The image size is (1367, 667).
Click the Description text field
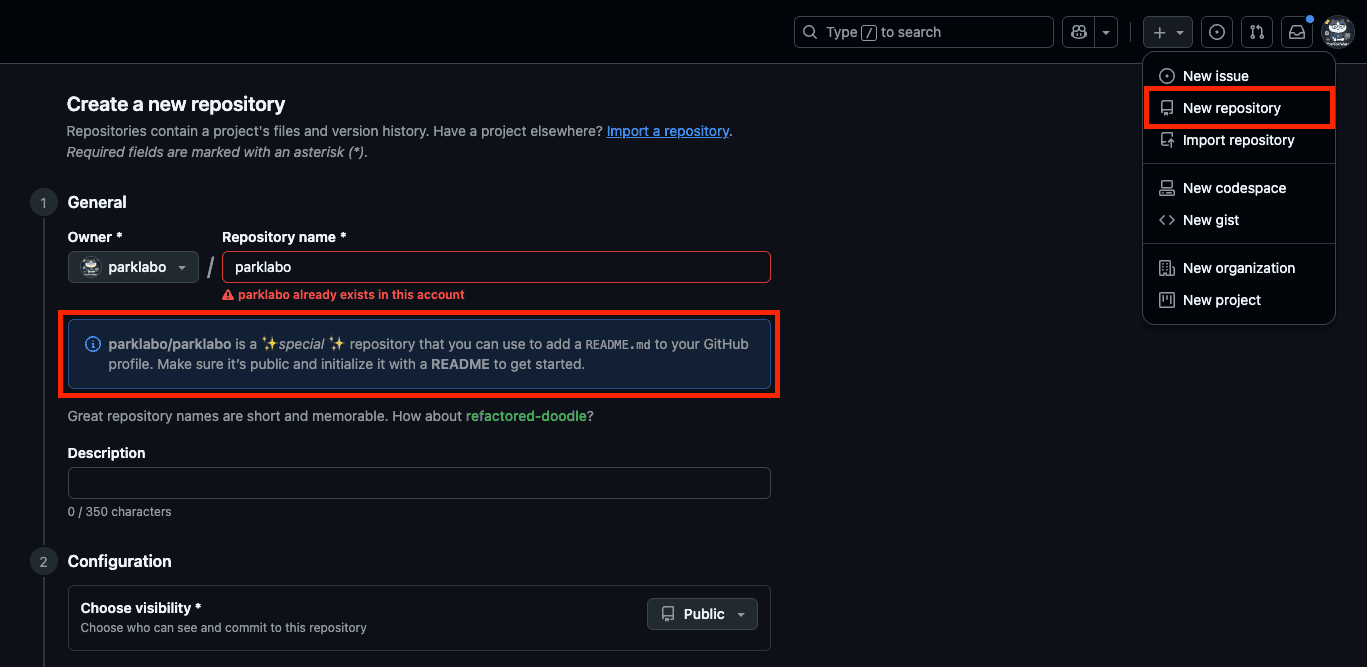[x=419, y=483]
